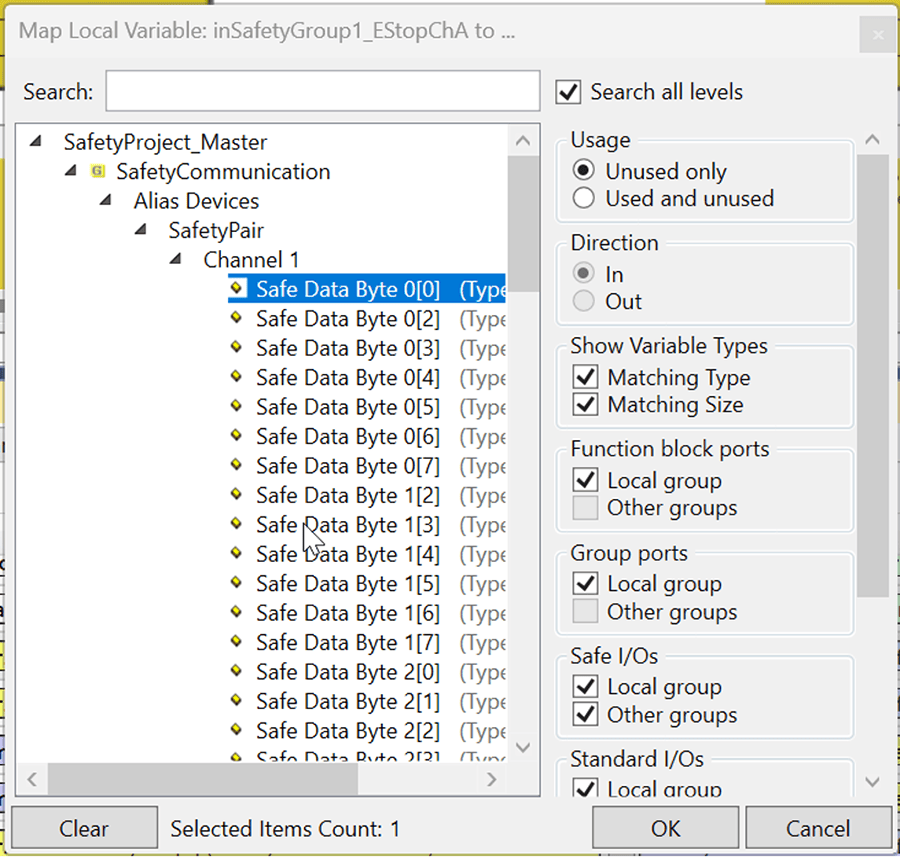Collapse the SafetyCommunication node arrow
900x857 pixels.
(71, 170)
